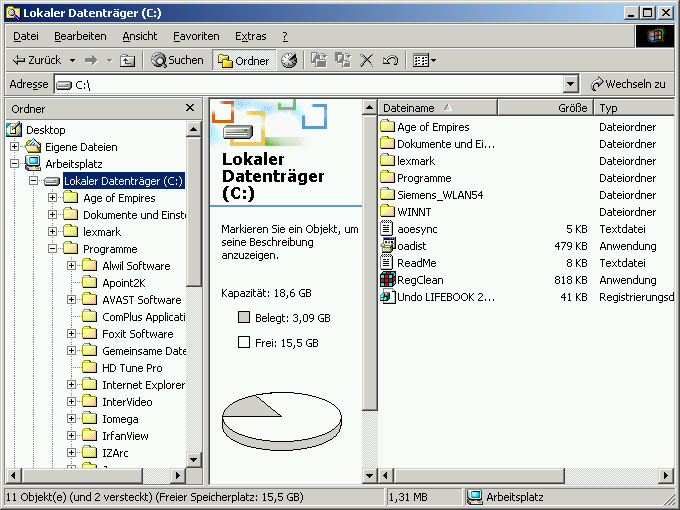Select the Foxit Software tree folder
The width and height of the screenshot is (680, 510).
[x=137, y=334]
